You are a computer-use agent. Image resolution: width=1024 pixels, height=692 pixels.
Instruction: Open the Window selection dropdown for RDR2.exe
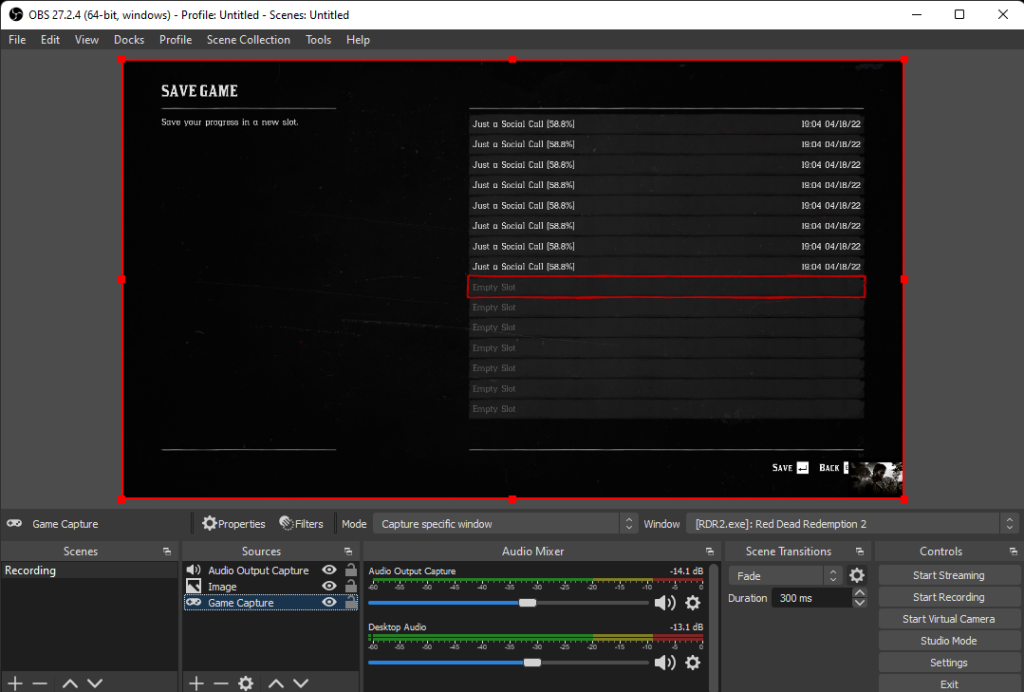(852, 524)
